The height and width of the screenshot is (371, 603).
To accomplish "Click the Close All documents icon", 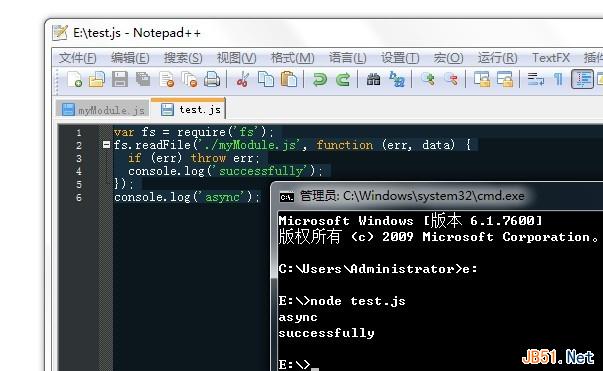I will tap(189, 80).
